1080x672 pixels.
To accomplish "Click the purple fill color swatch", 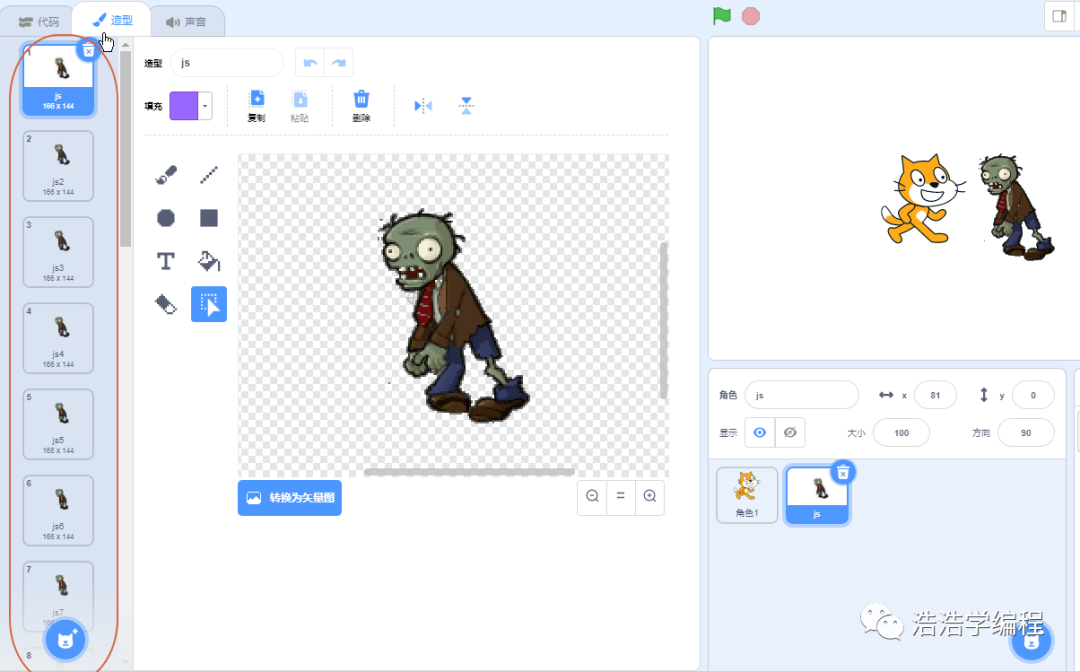I will [x=184, y=106].
